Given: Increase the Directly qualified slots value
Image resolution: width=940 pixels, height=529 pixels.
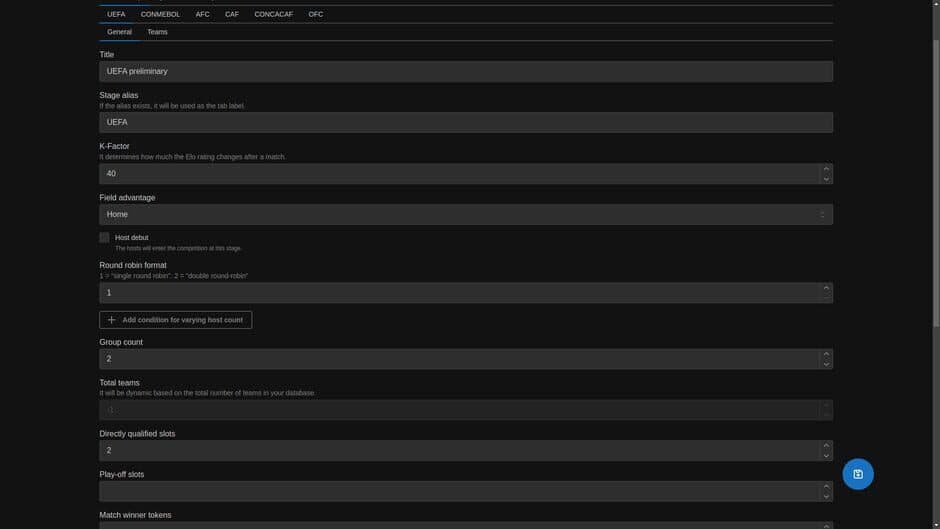Looking at the screenshot, I should (826, 446).
